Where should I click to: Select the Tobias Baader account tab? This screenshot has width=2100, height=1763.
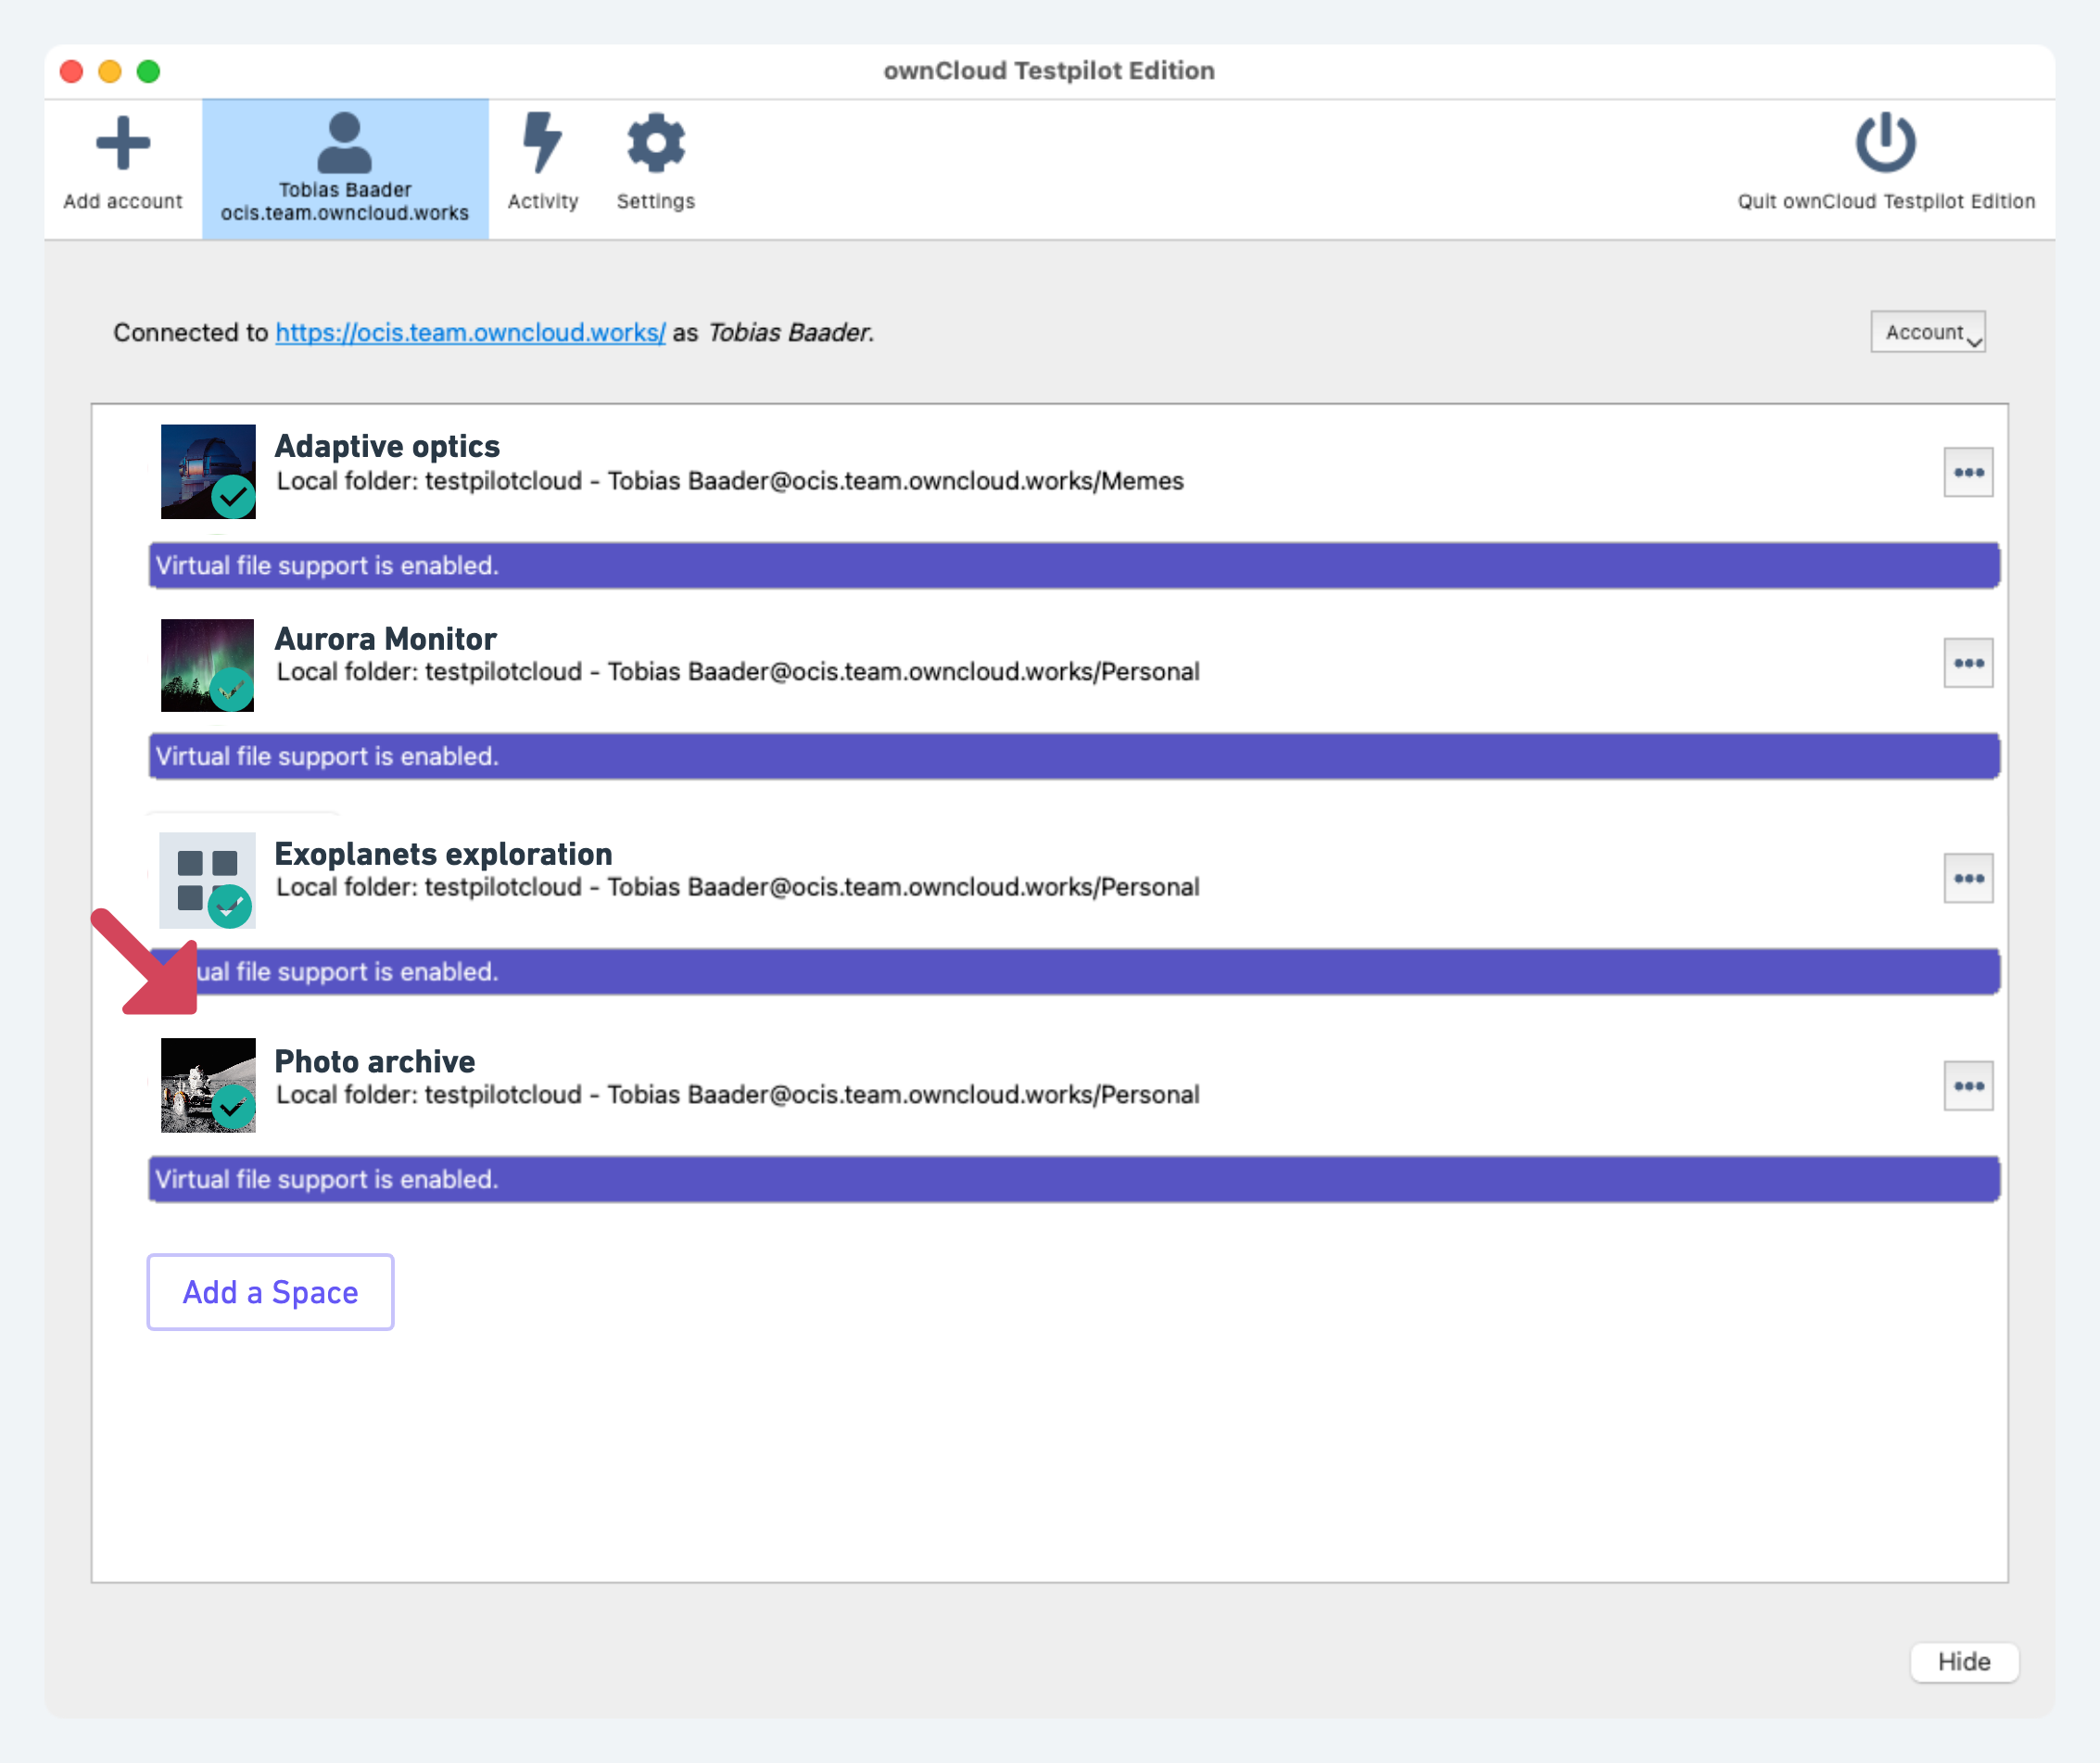[345, 168]
